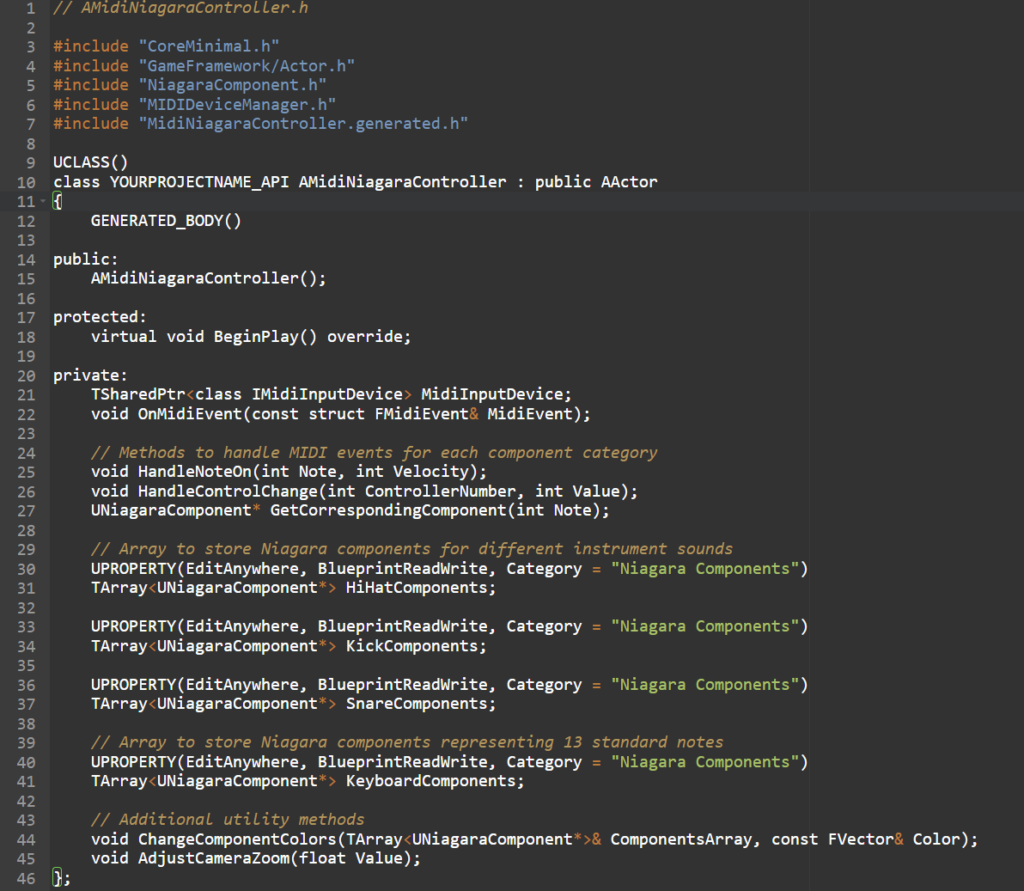Click the SnareComponents array declaration

[x=293, y=704]
